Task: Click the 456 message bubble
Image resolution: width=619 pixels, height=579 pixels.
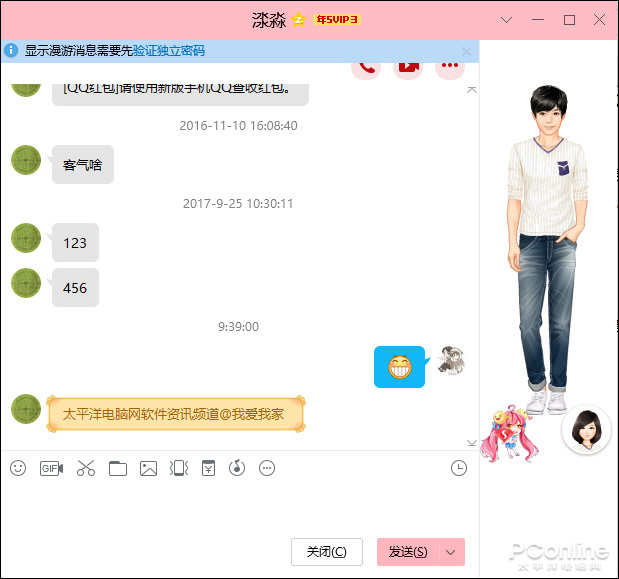Action: pos(75,287)
